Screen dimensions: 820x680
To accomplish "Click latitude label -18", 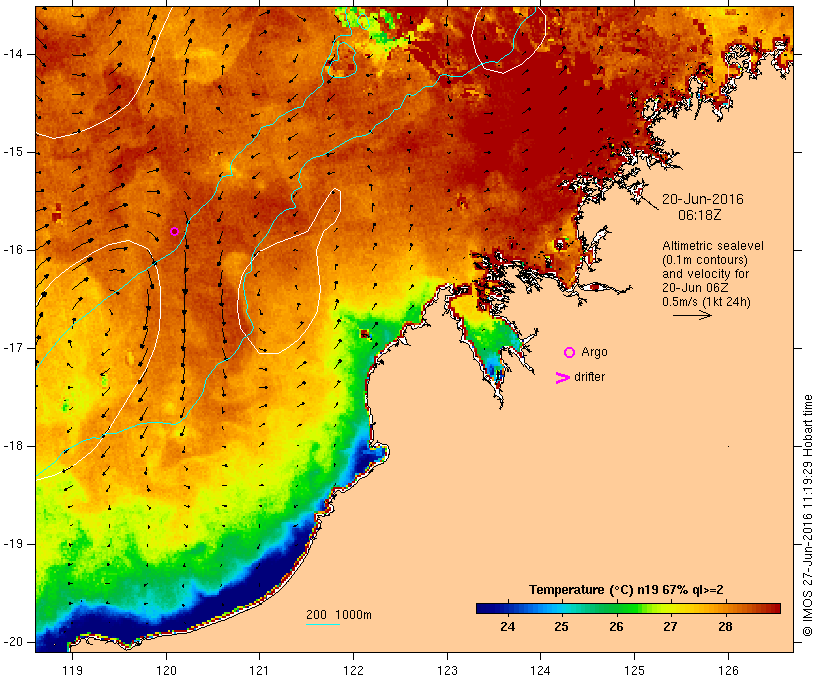I will pyautogui.click(x=13, y=446).
